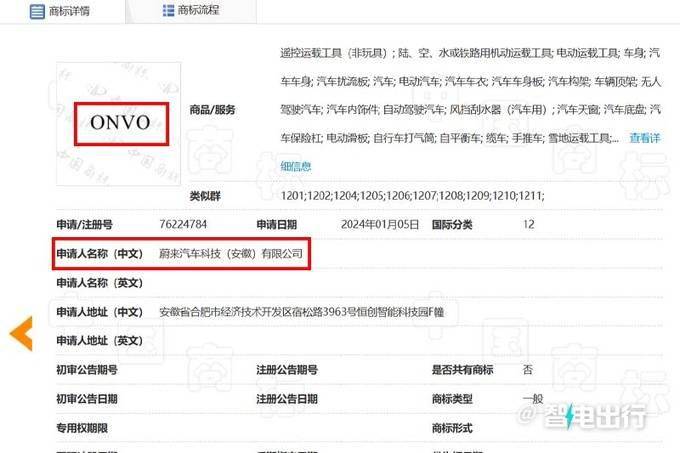Image resolution: width=680 pixels, height=453 pixels.
Task: Select the registration number 76224784
Action: 183,225
